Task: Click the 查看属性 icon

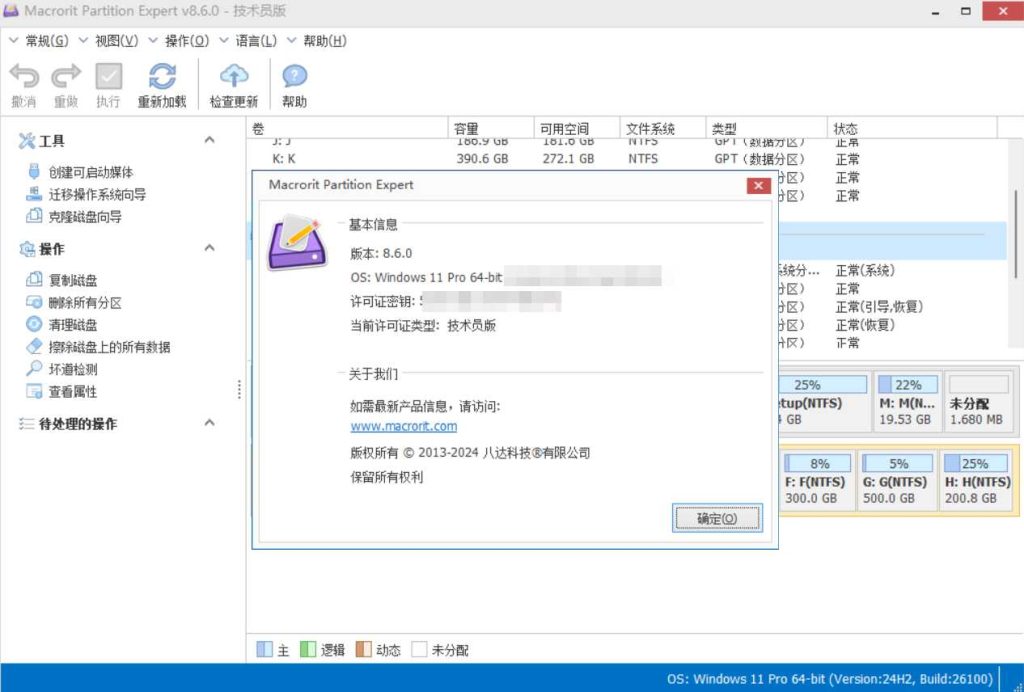Action: tap(34, 390)
